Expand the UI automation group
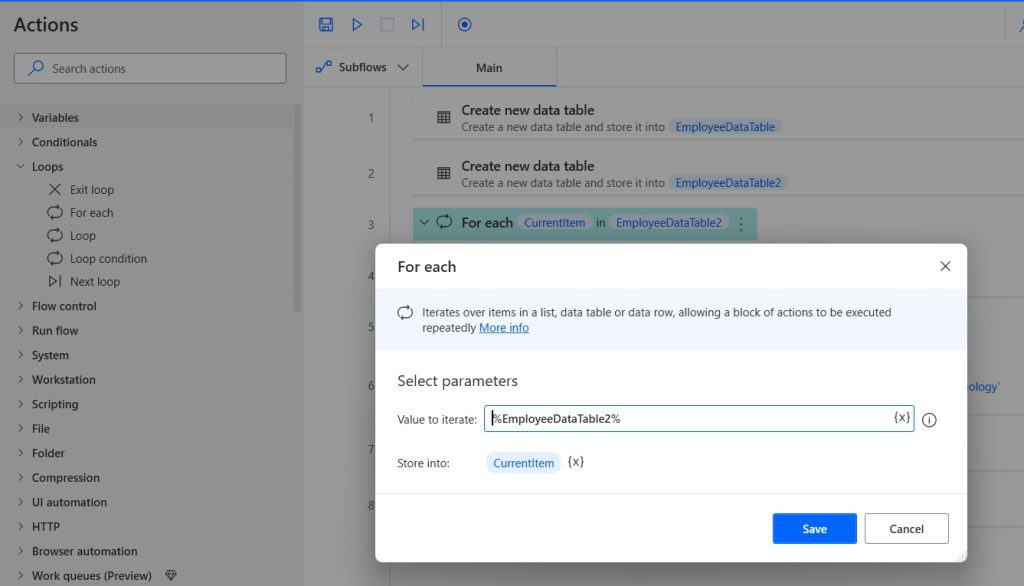Viewport: 1024px width, 586px height. tap(21, 502)
